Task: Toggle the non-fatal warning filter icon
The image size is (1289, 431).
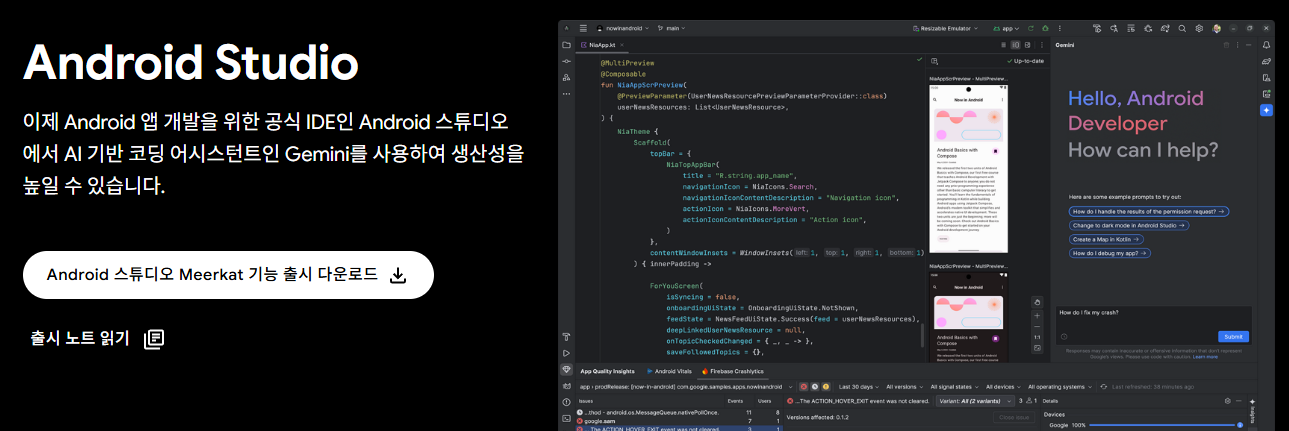Action: coord(827,386)
